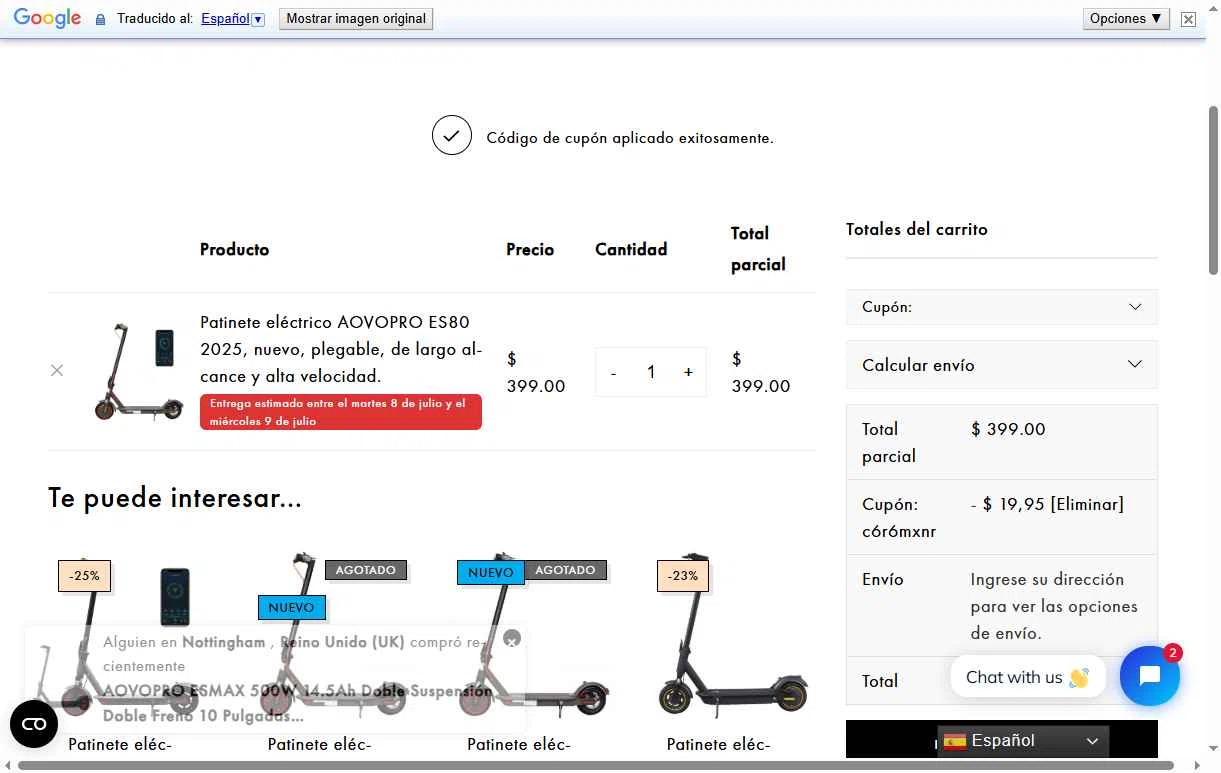This screenshot has height=773, width=1221.
Task: Click the Google logo in translate bar
Action: pyautogui.click(x=47, y=18)
